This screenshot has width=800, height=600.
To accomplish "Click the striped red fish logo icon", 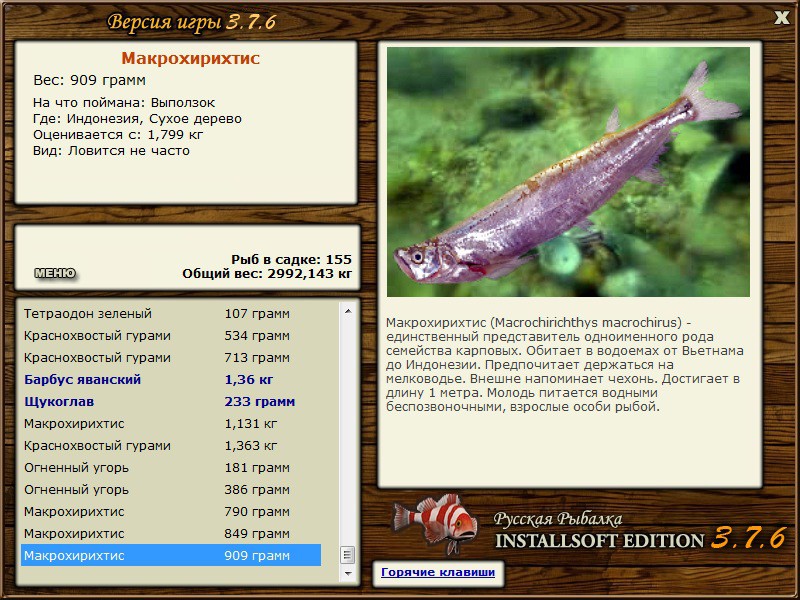I will pos(436,524).
